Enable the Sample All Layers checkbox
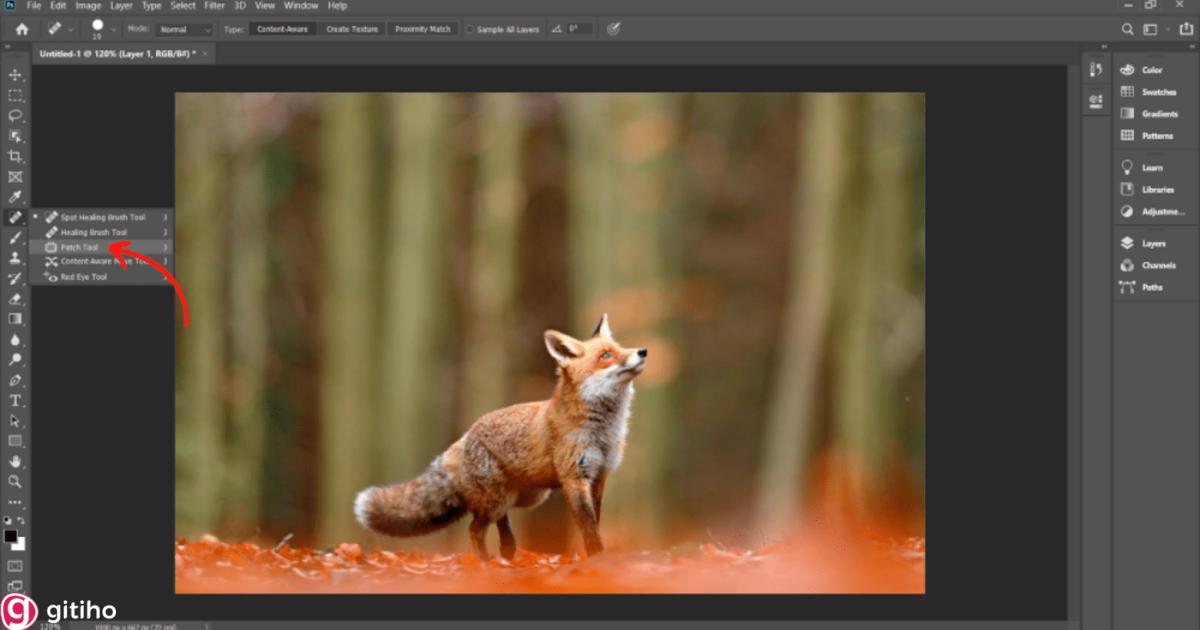The width and height of the screenshot is (1200, 630). 468,28
